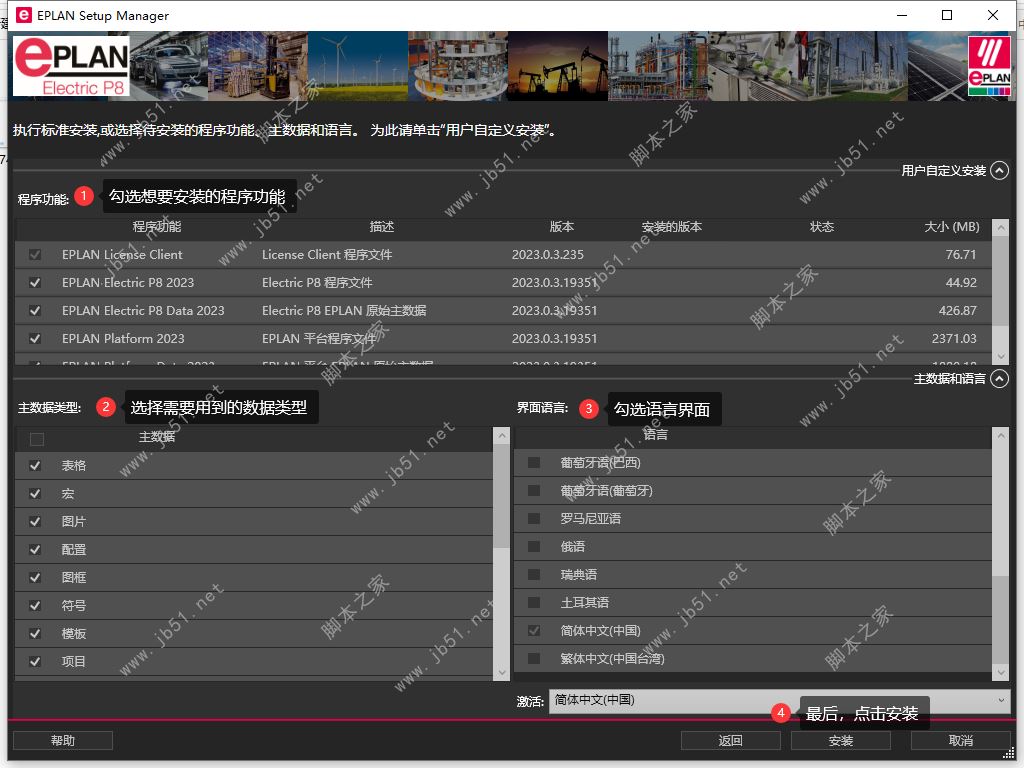The image size is (1024, 768).
Task: Uncheck the 宏 master data checkbox
Action: pyautogui.click(x=35, y=494)
